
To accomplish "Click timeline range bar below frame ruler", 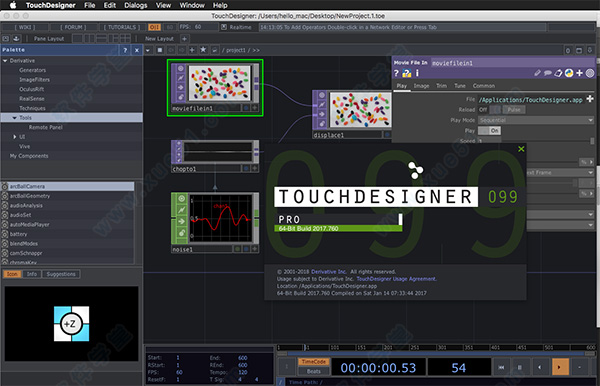I will coord(436,353).
